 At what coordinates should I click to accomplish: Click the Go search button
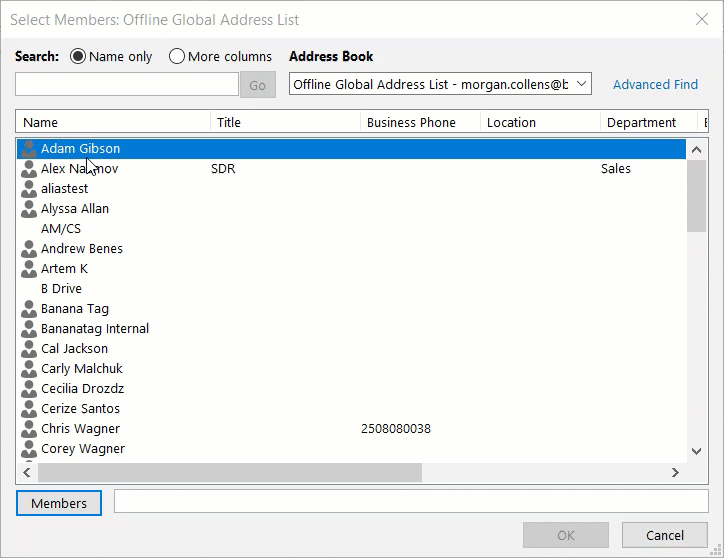click(258, 85)
